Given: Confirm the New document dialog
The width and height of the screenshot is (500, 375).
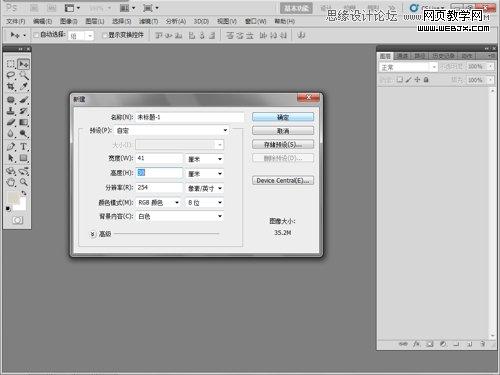Looking at the screenshot, I should click(283, 117).
